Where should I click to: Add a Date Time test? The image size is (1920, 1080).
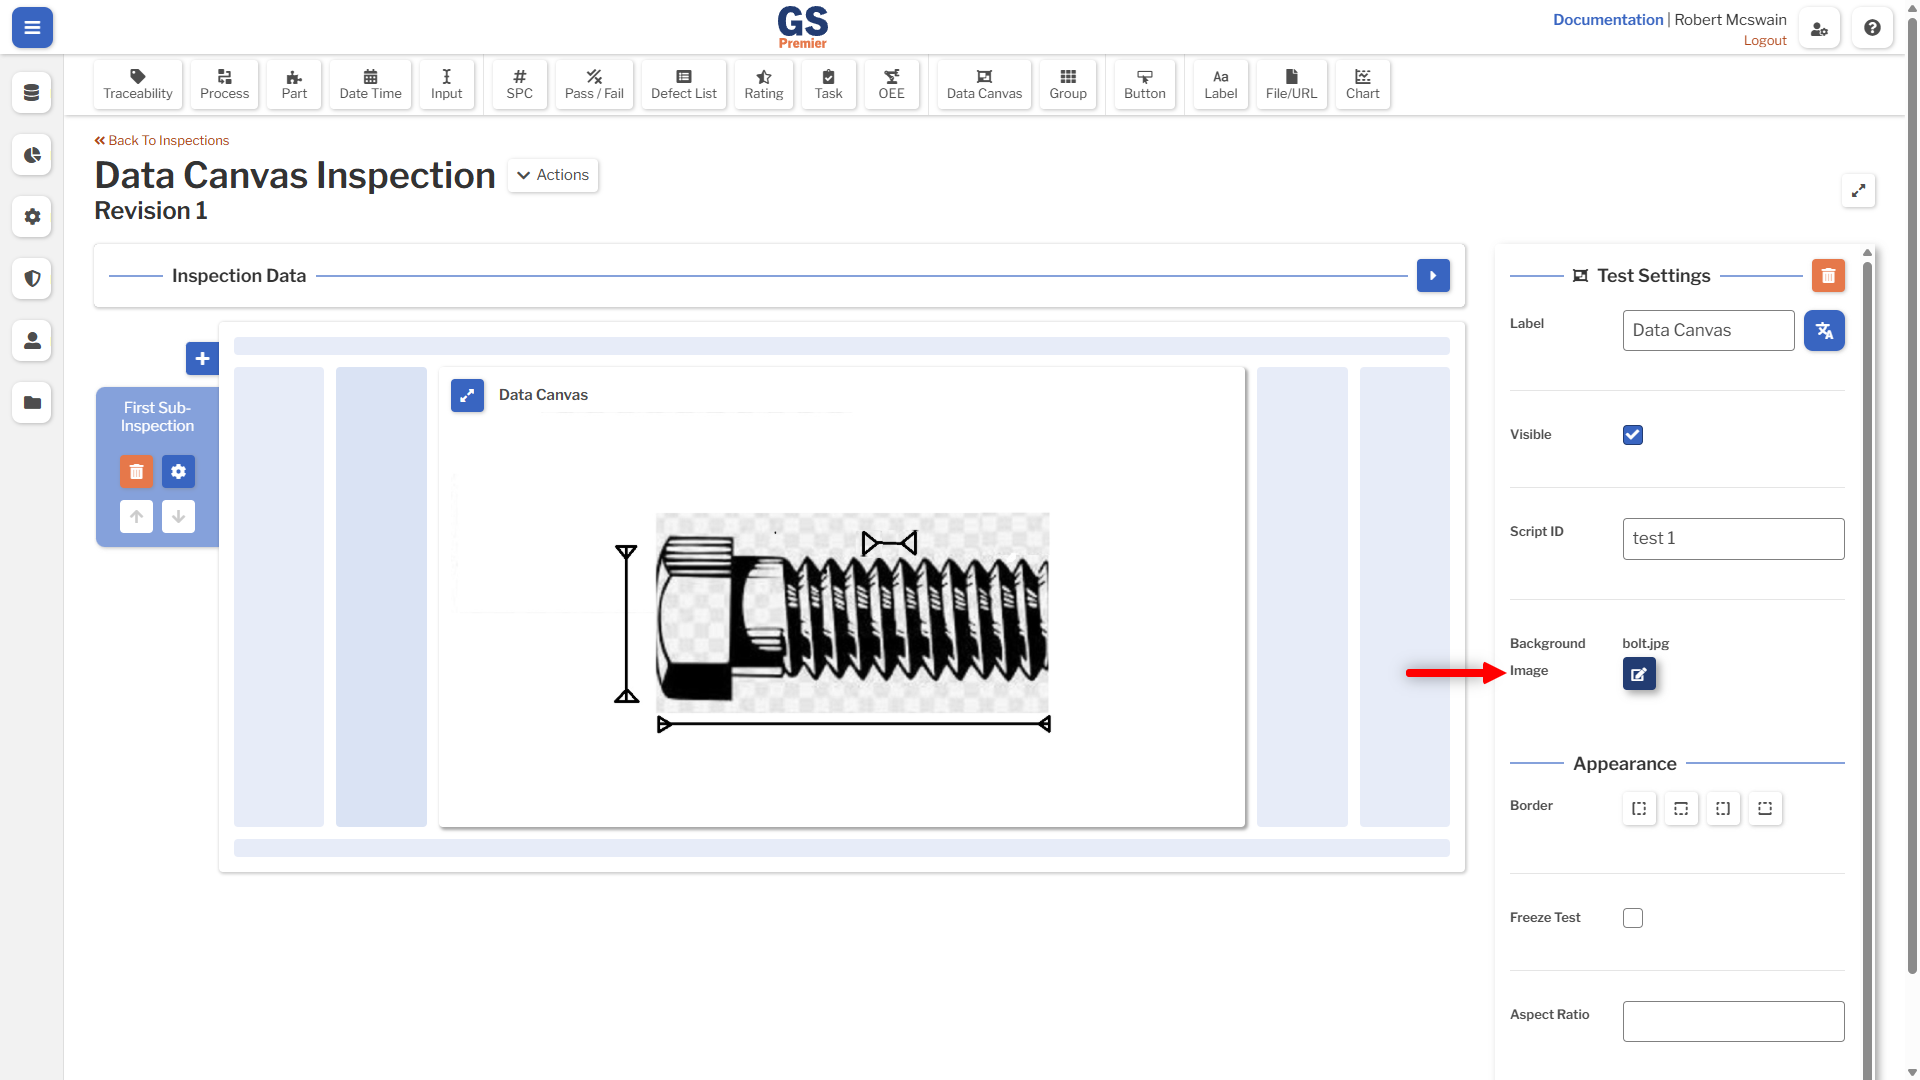(x=370, y=84)
